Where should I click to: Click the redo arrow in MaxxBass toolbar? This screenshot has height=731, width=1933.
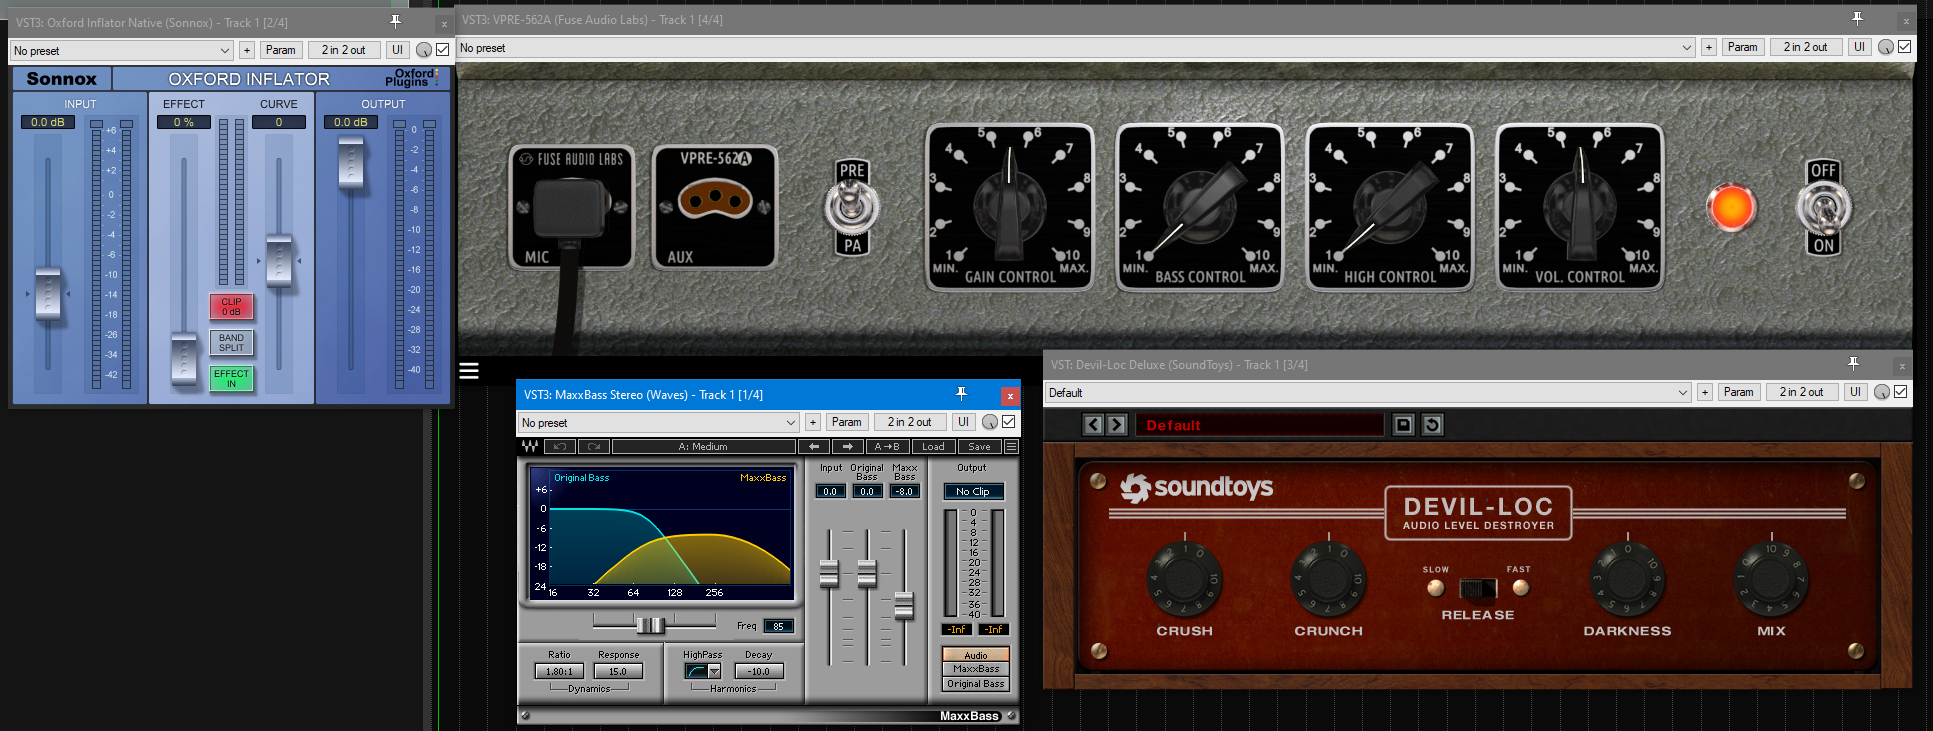(x=594, y=446)
